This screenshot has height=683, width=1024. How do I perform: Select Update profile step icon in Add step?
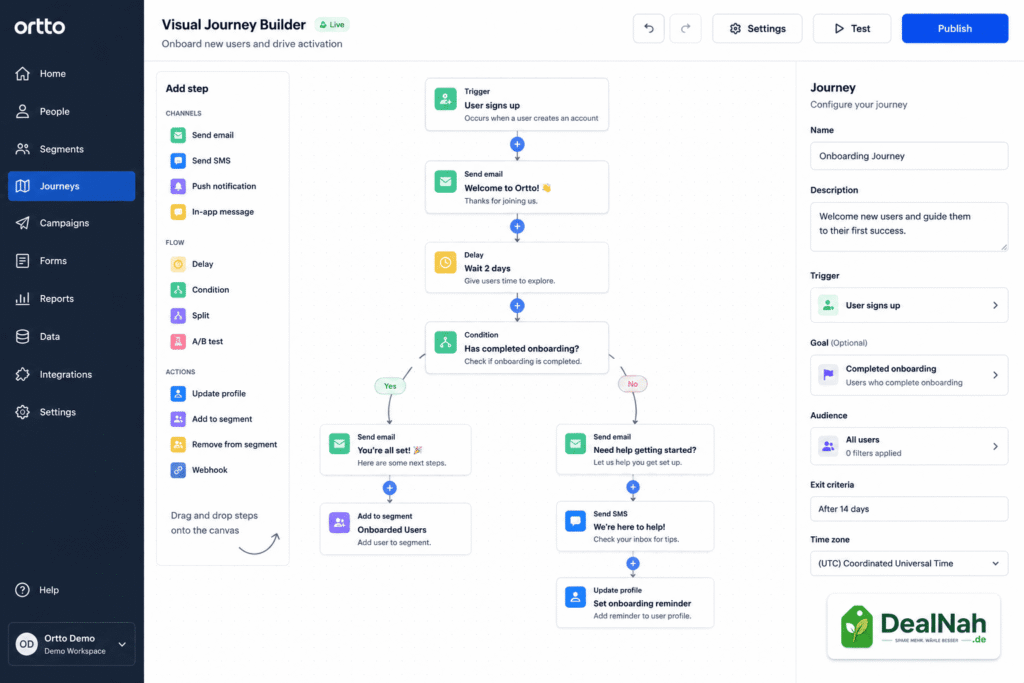click(x=178, y=393)
